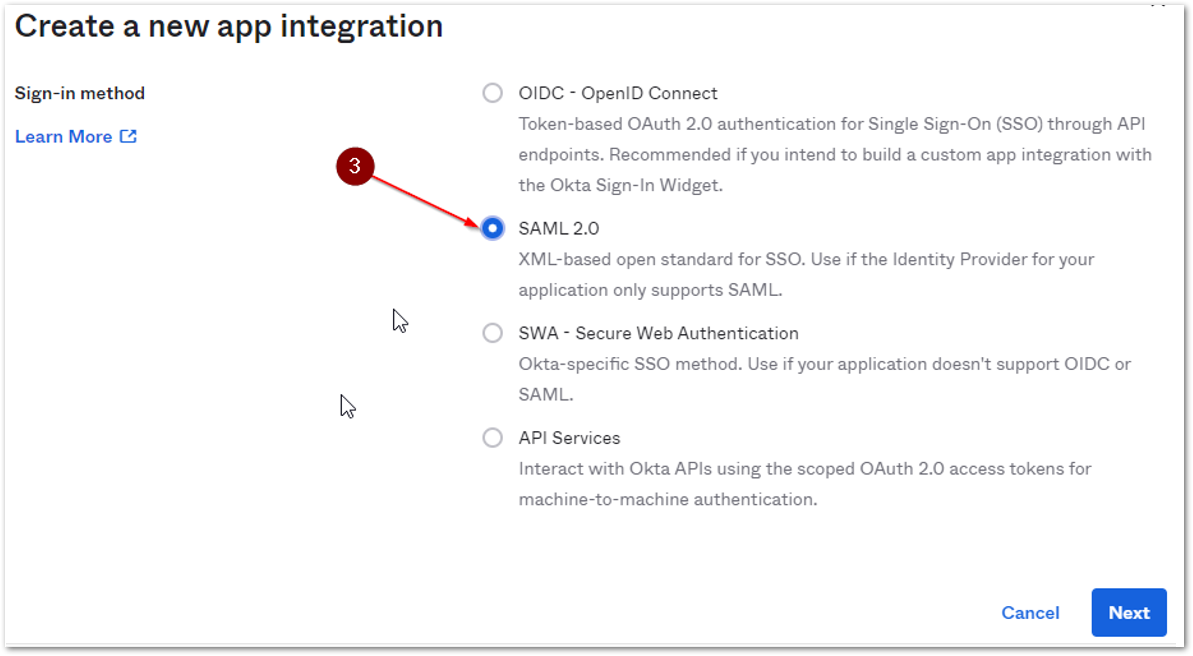The width and height of the screenshot is (1193, 656).
Task: Click the "OIDC - OpenID Connect" label text
Action: point(618,93)
